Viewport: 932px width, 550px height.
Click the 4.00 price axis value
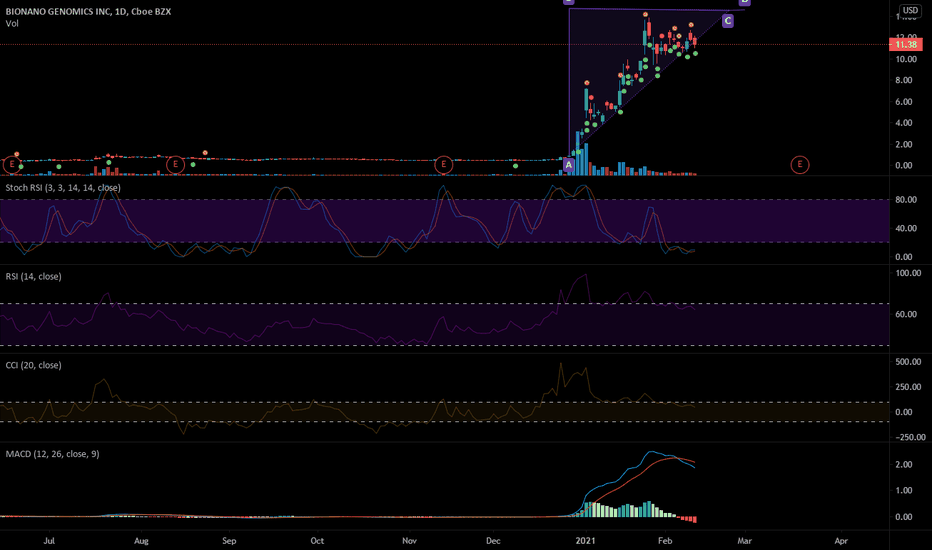click(x=903, y=123)
